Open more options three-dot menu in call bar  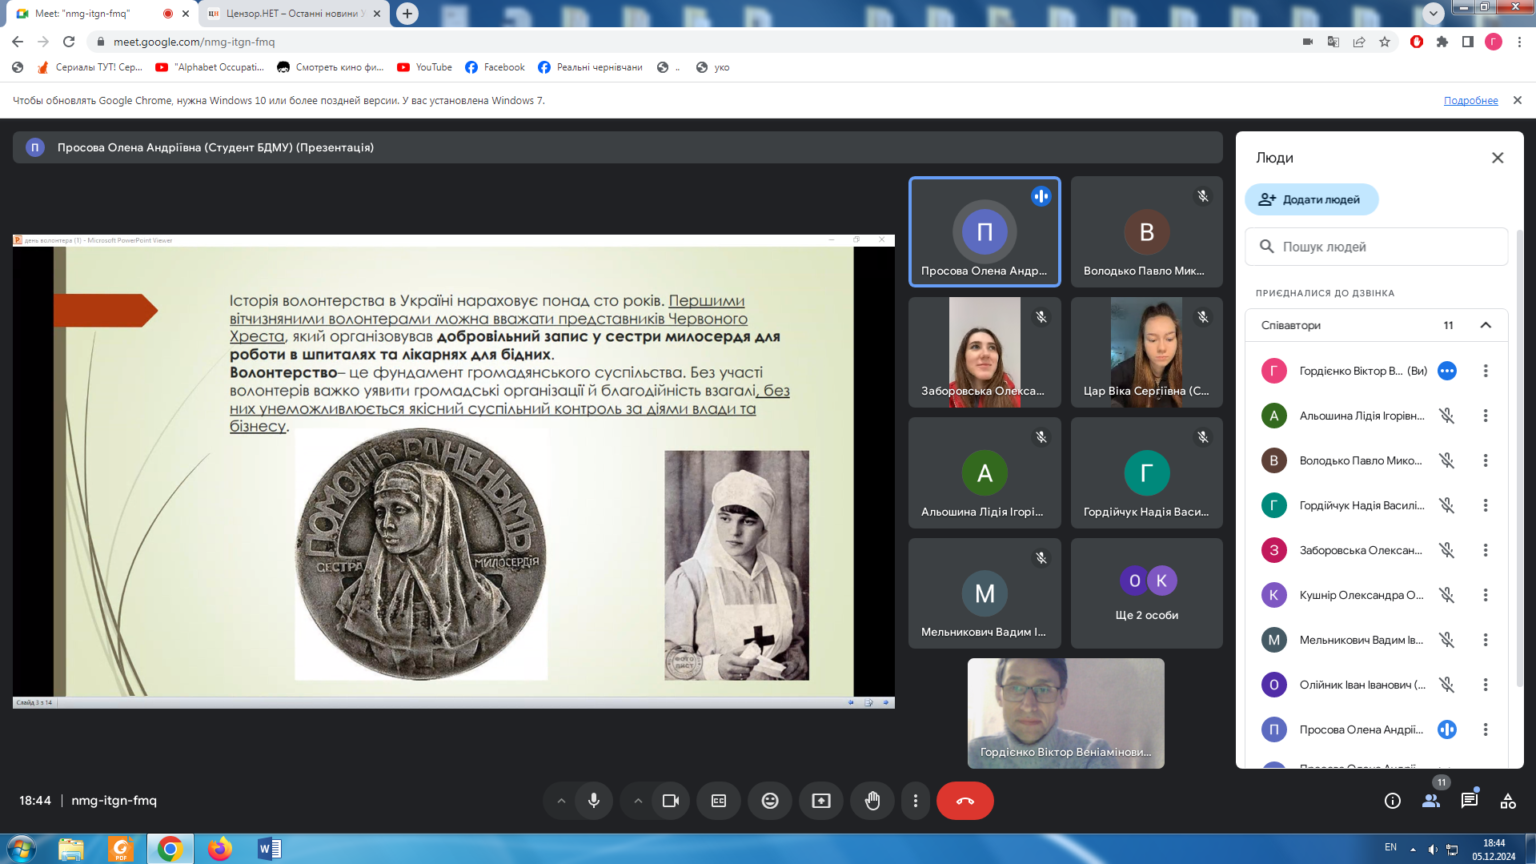coord(915,801)
